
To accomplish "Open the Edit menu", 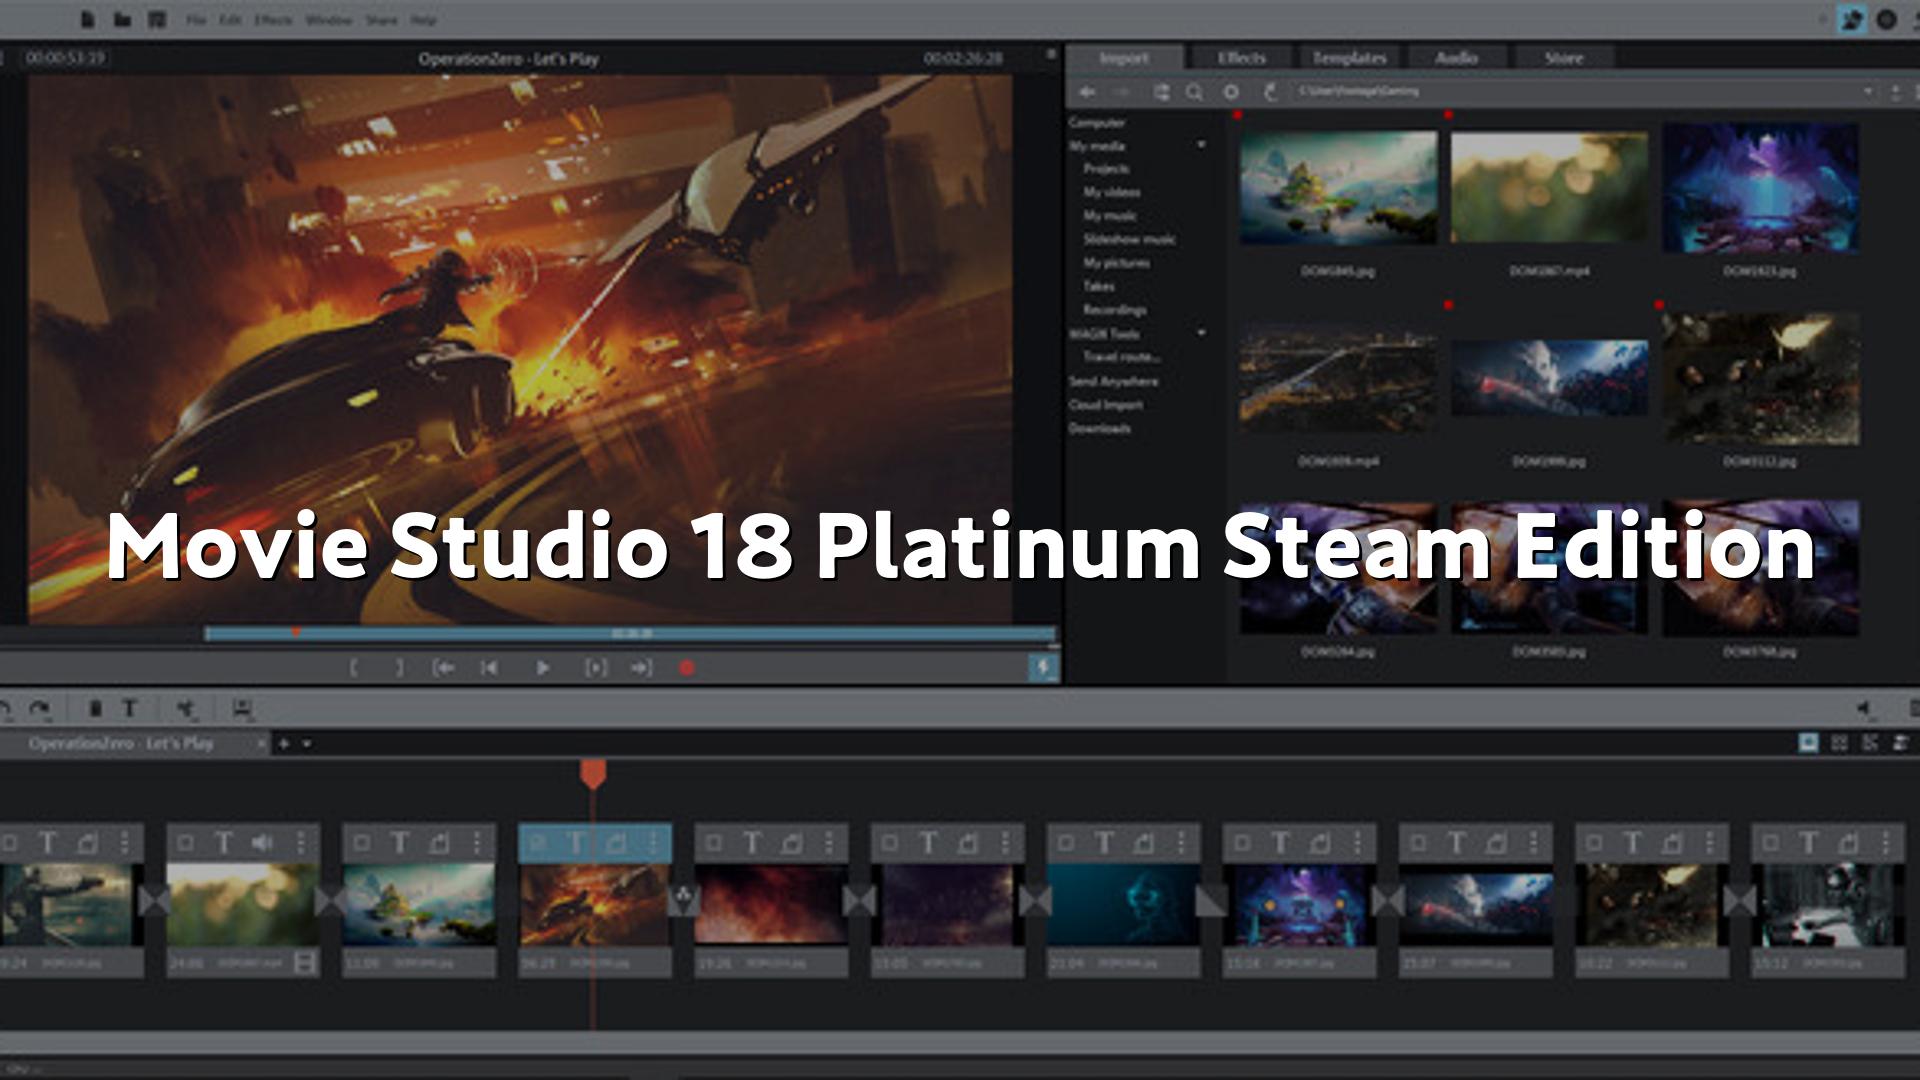I will pyautogui.click(x=231, y=20).
